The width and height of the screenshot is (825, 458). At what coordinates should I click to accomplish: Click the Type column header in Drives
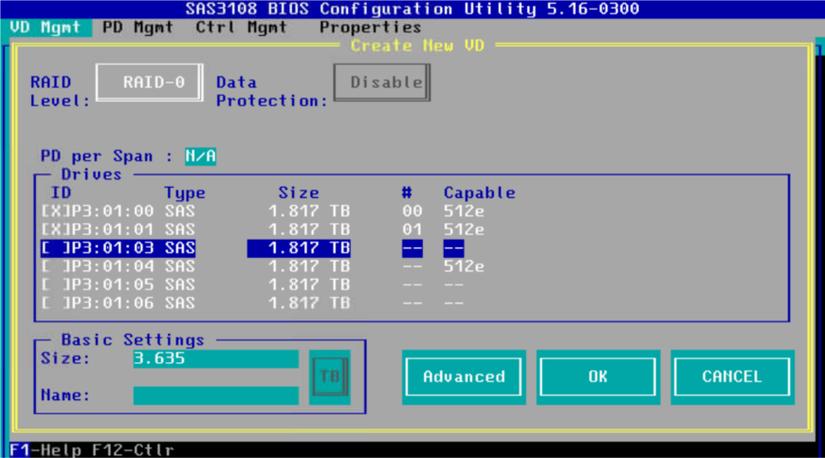click(185, 193)
